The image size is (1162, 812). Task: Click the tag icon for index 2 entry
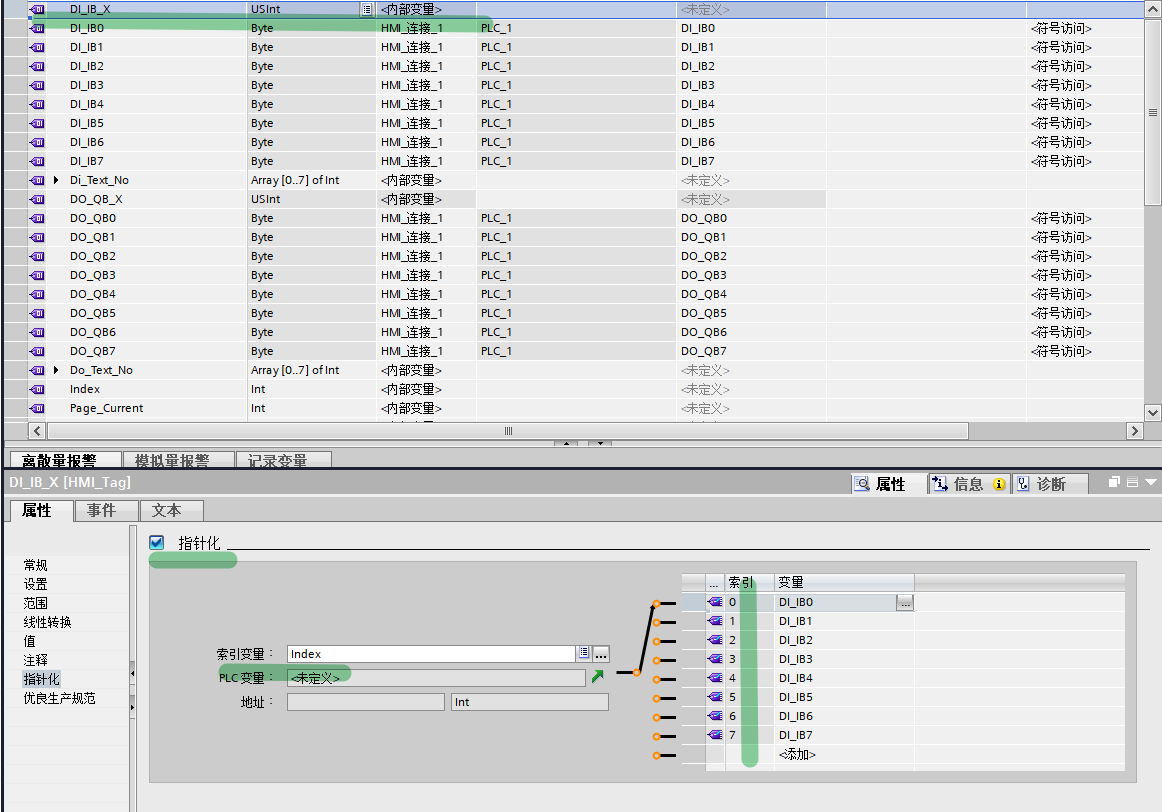point(715,640)
